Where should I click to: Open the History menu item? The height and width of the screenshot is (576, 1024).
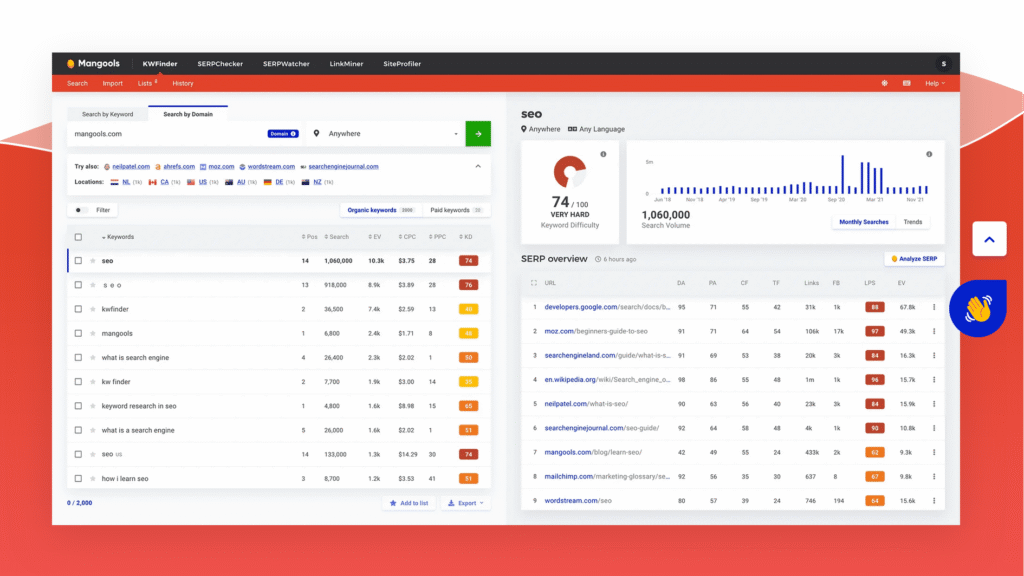pyautogui.click(x=183, y=84)
